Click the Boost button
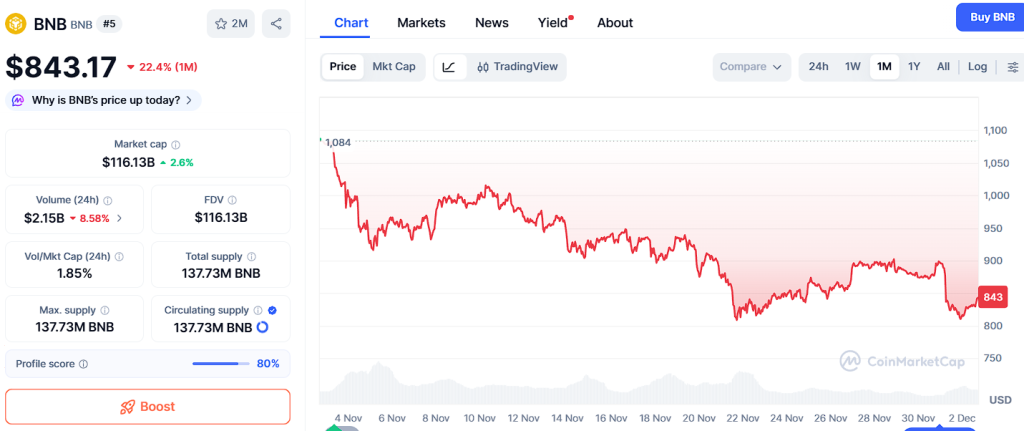 pyautogui.click(x=148, y=407)
